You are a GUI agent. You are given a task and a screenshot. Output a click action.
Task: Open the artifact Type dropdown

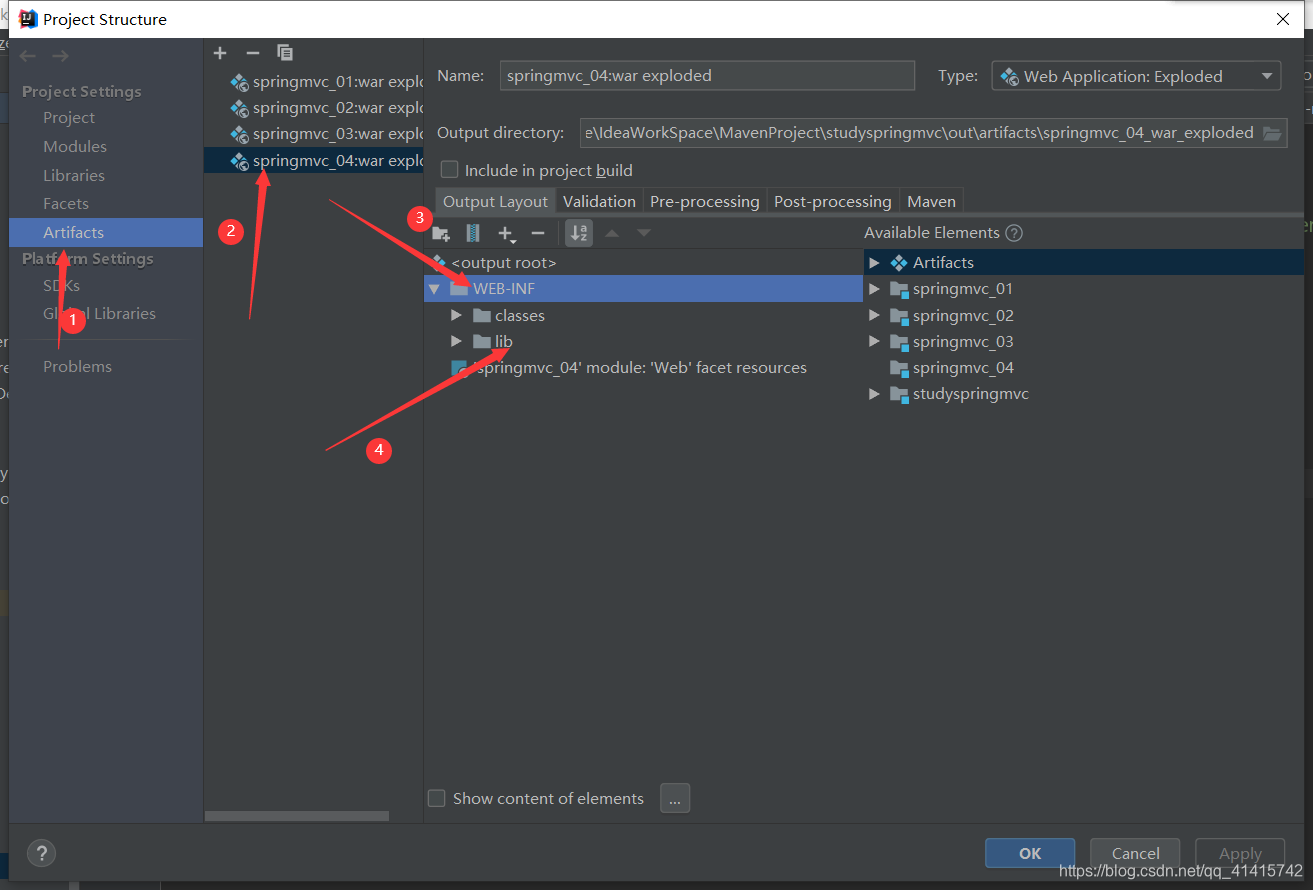coord(1136,76)
